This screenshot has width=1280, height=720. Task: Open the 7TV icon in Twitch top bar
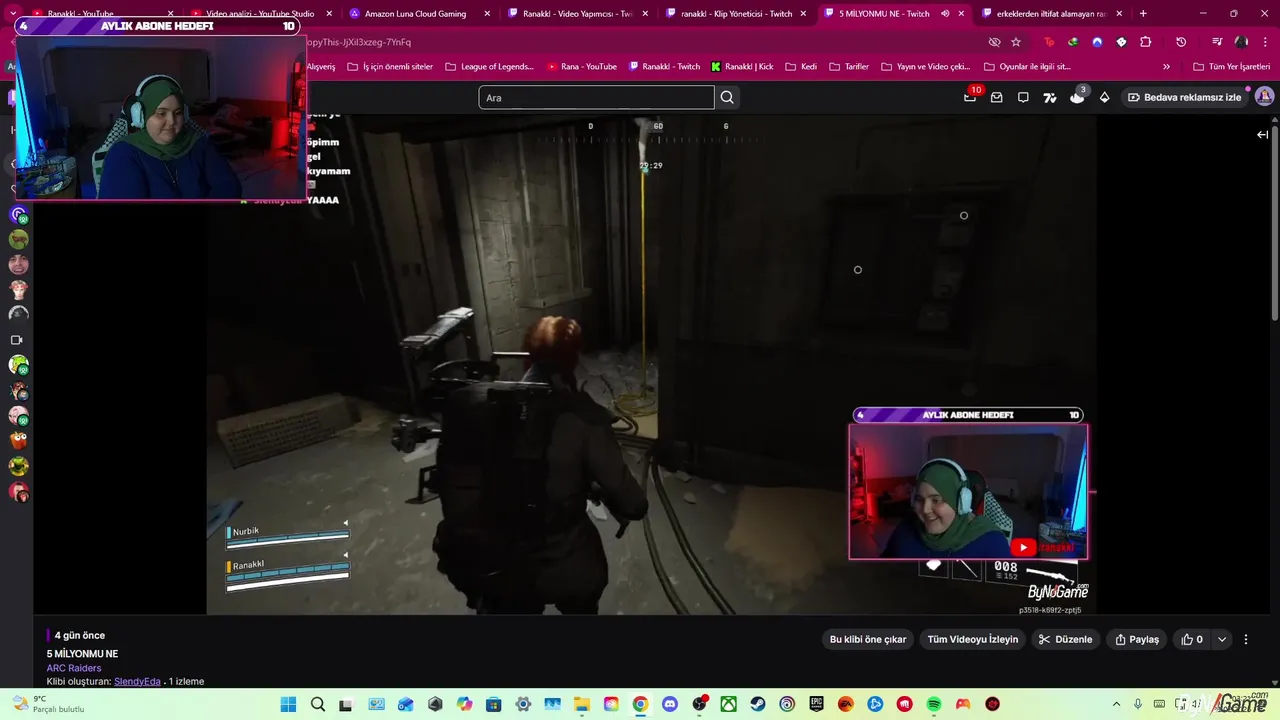(x=1050, y=97)
